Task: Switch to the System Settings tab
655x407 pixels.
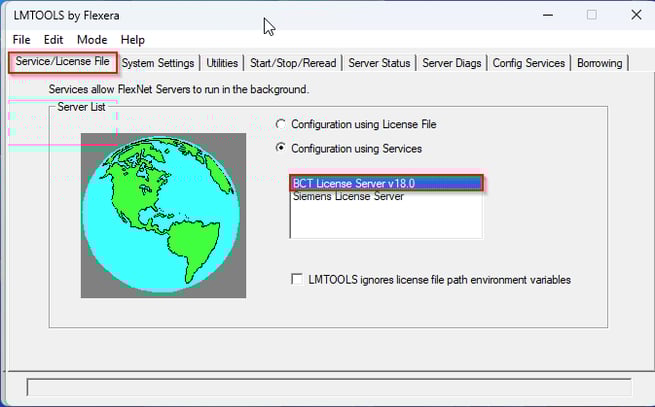Action: [158, 63]
